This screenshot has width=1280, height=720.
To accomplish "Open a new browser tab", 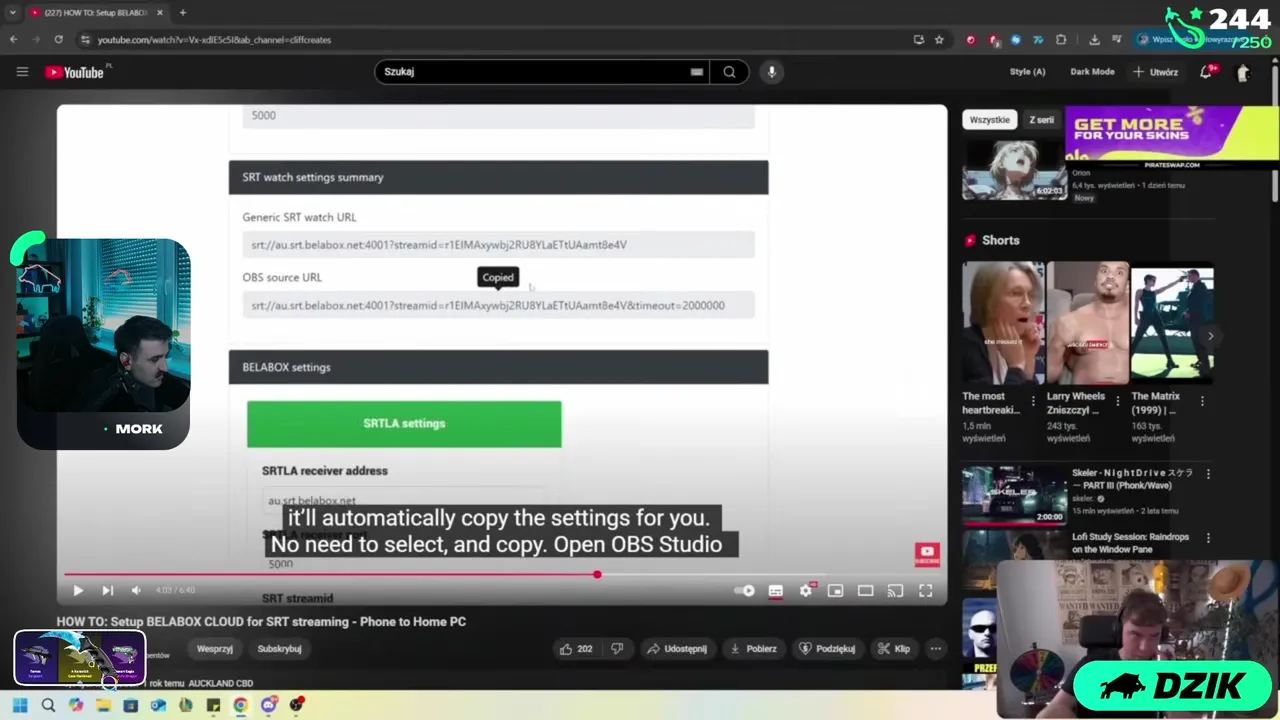I will (182, 13).
